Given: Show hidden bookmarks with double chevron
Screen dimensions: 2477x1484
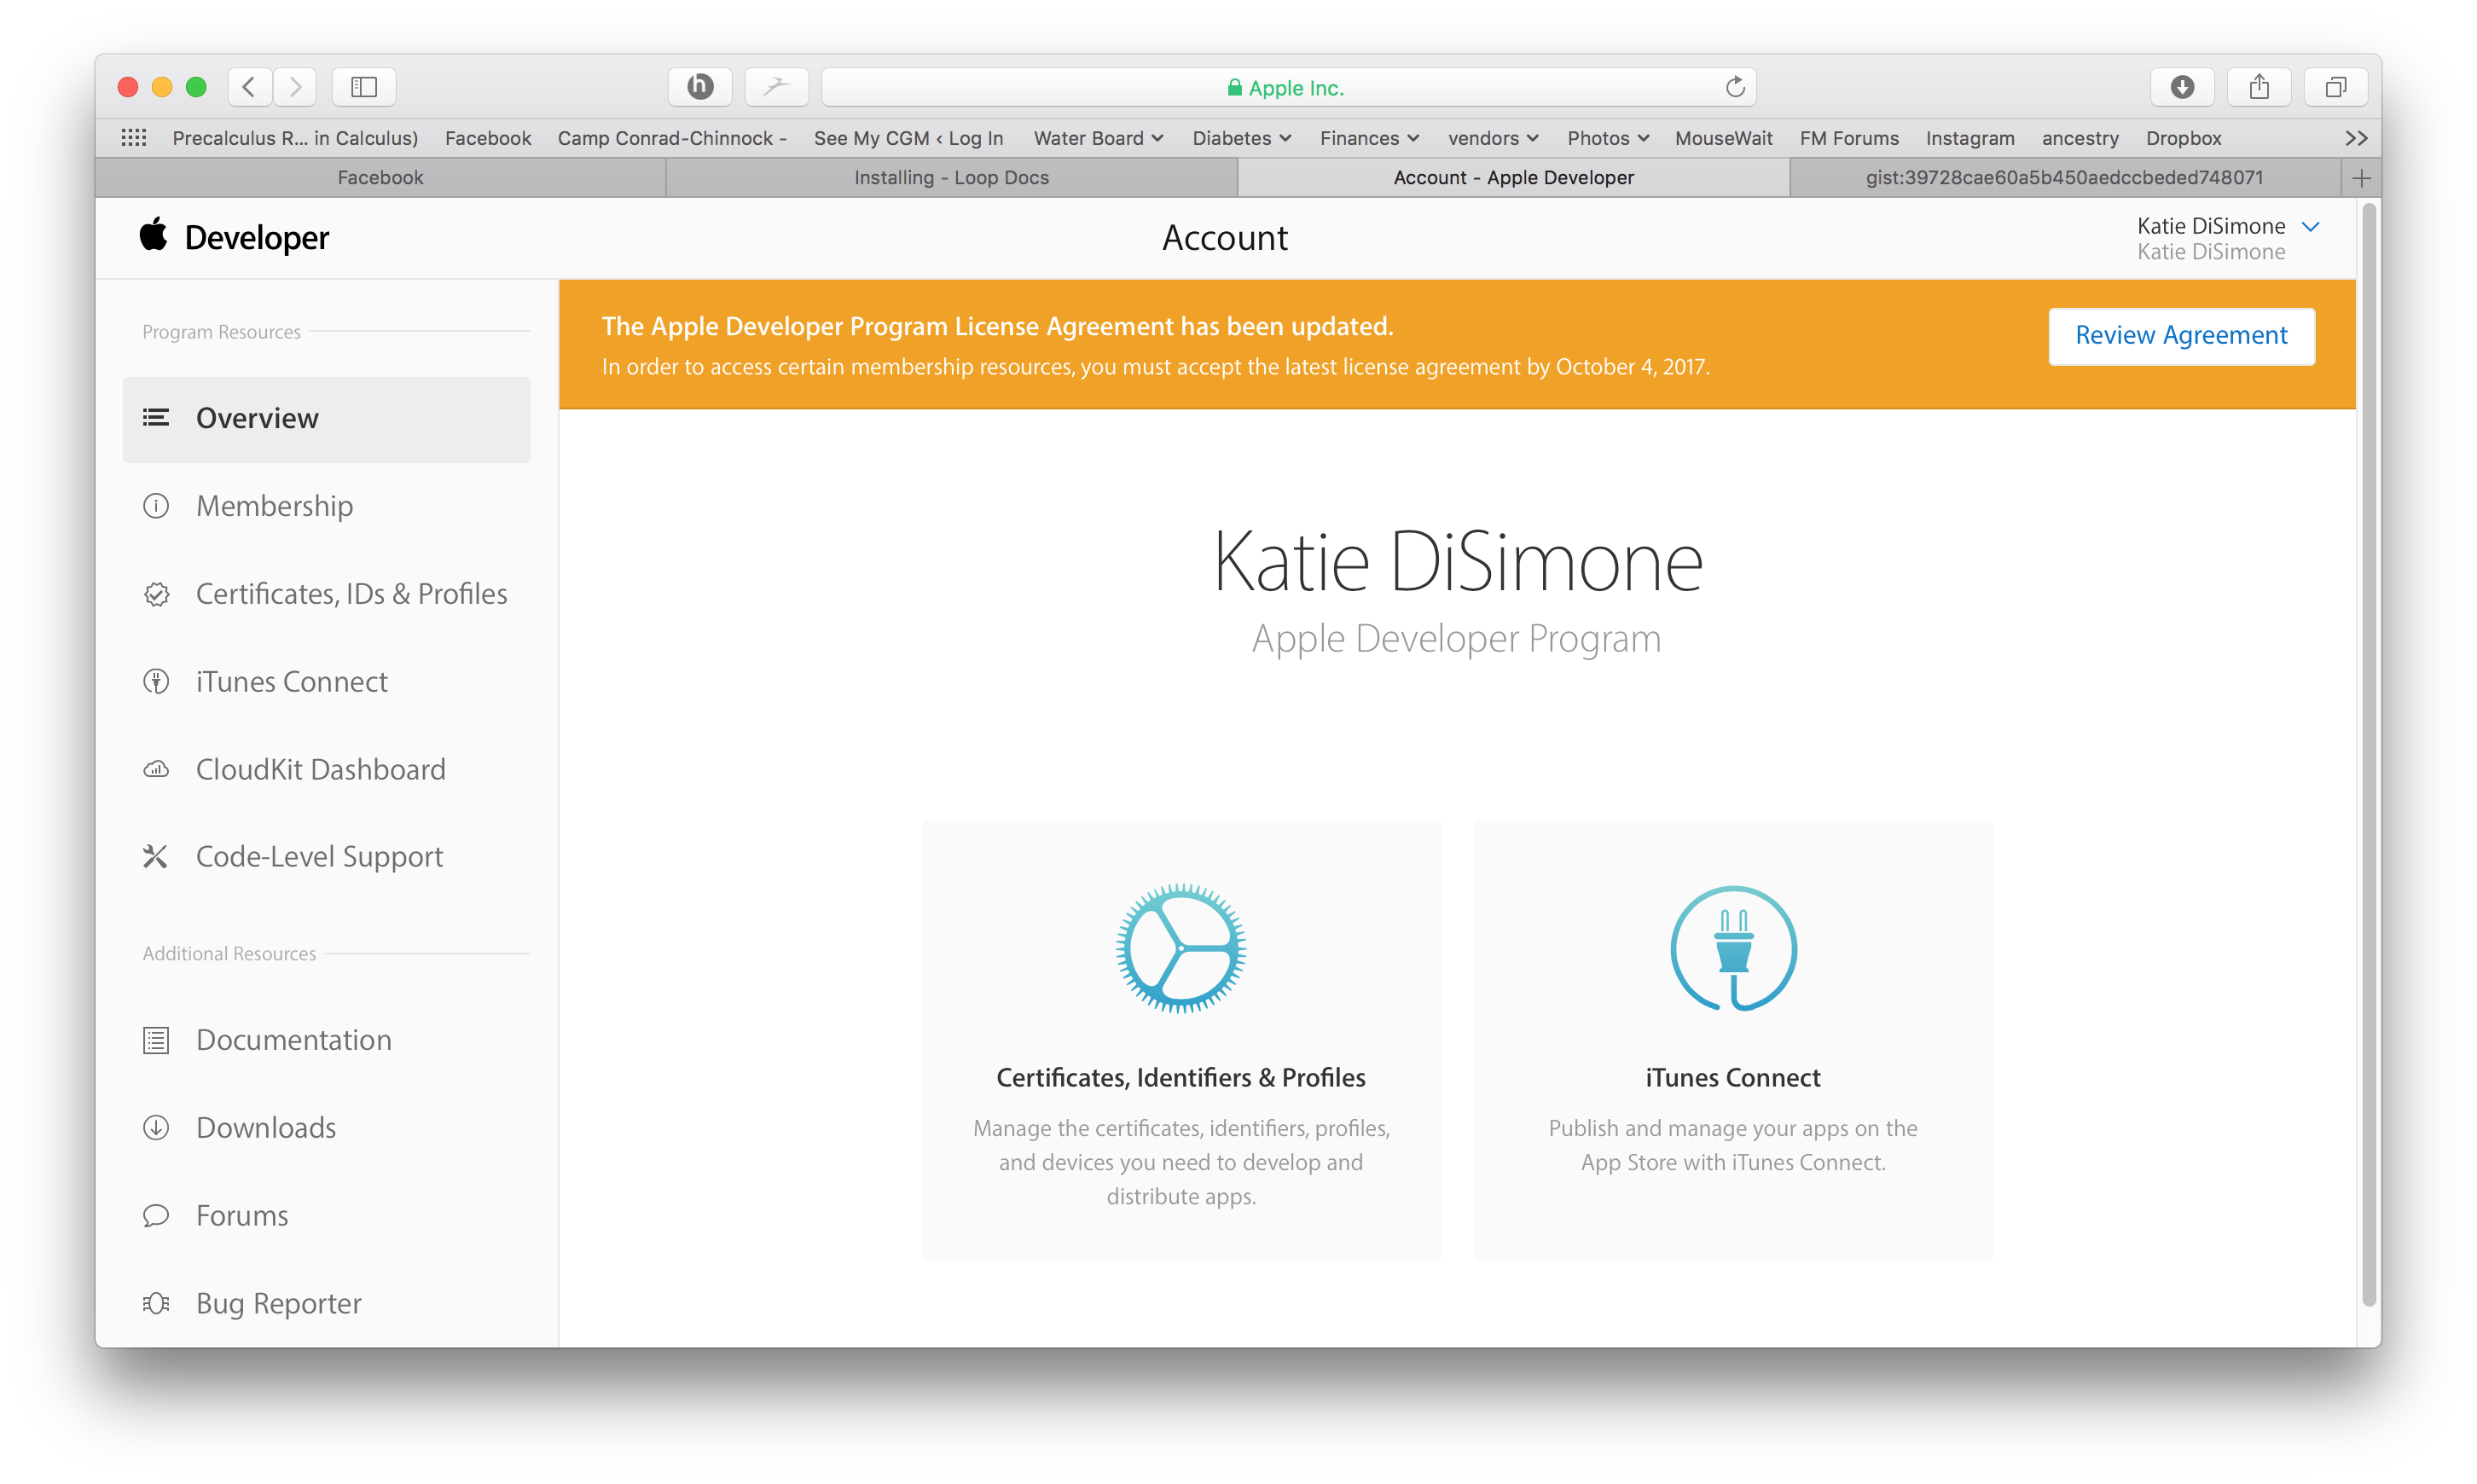Looking at the screenshot, I should 2356,138.
